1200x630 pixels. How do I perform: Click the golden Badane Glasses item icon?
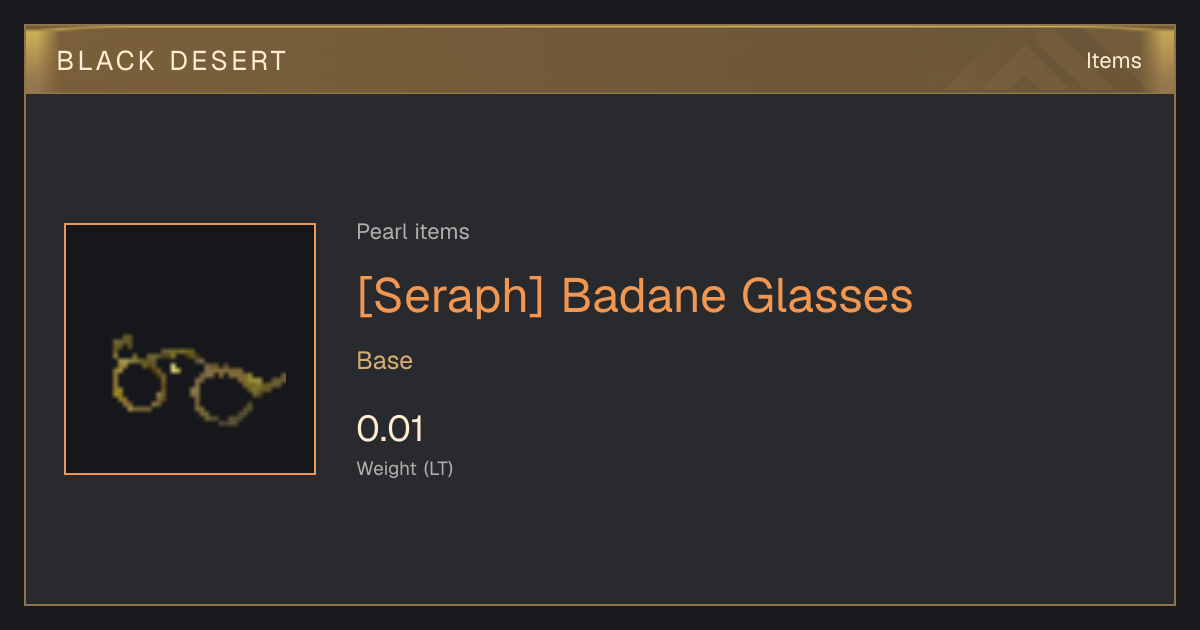(x=198, y=381)
